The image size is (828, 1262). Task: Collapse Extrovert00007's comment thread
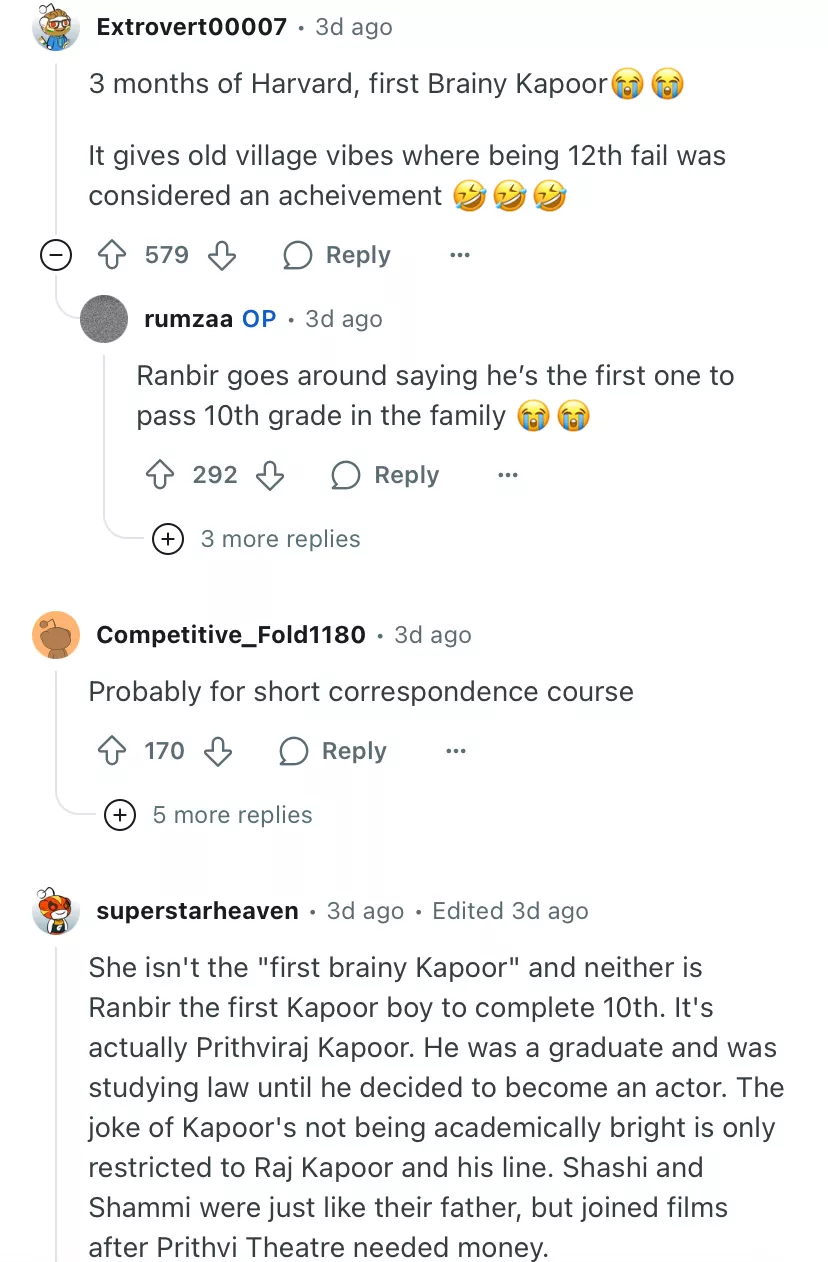(56, 256)
